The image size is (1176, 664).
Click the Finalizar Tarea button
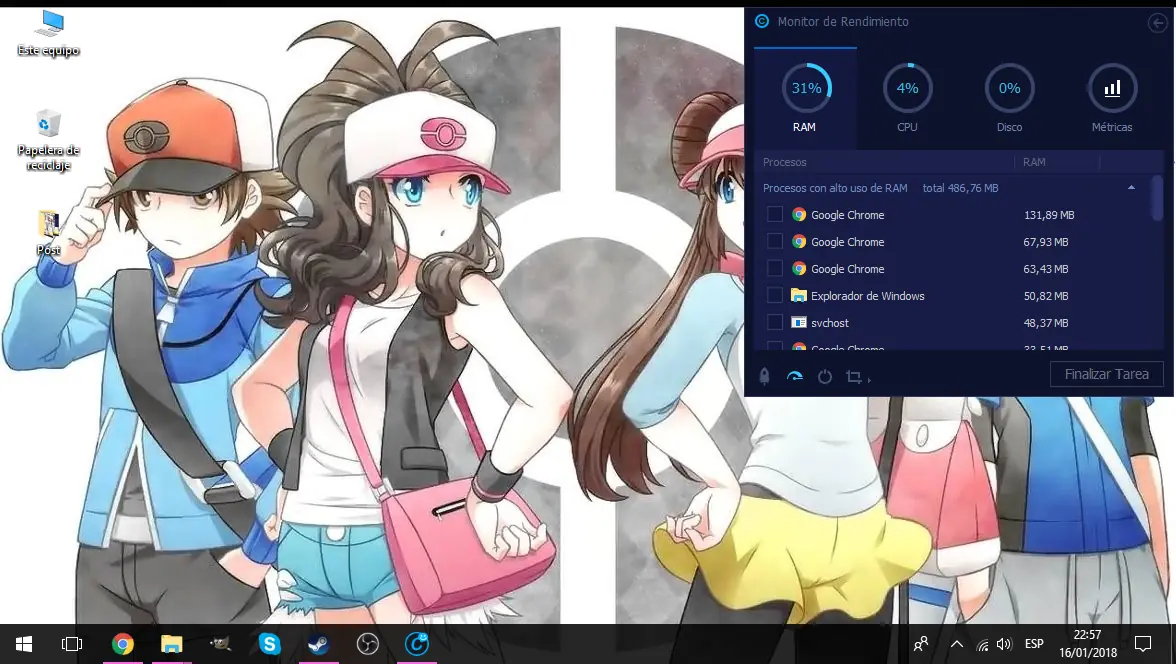pyautogui.click(x=1106, y=374)
